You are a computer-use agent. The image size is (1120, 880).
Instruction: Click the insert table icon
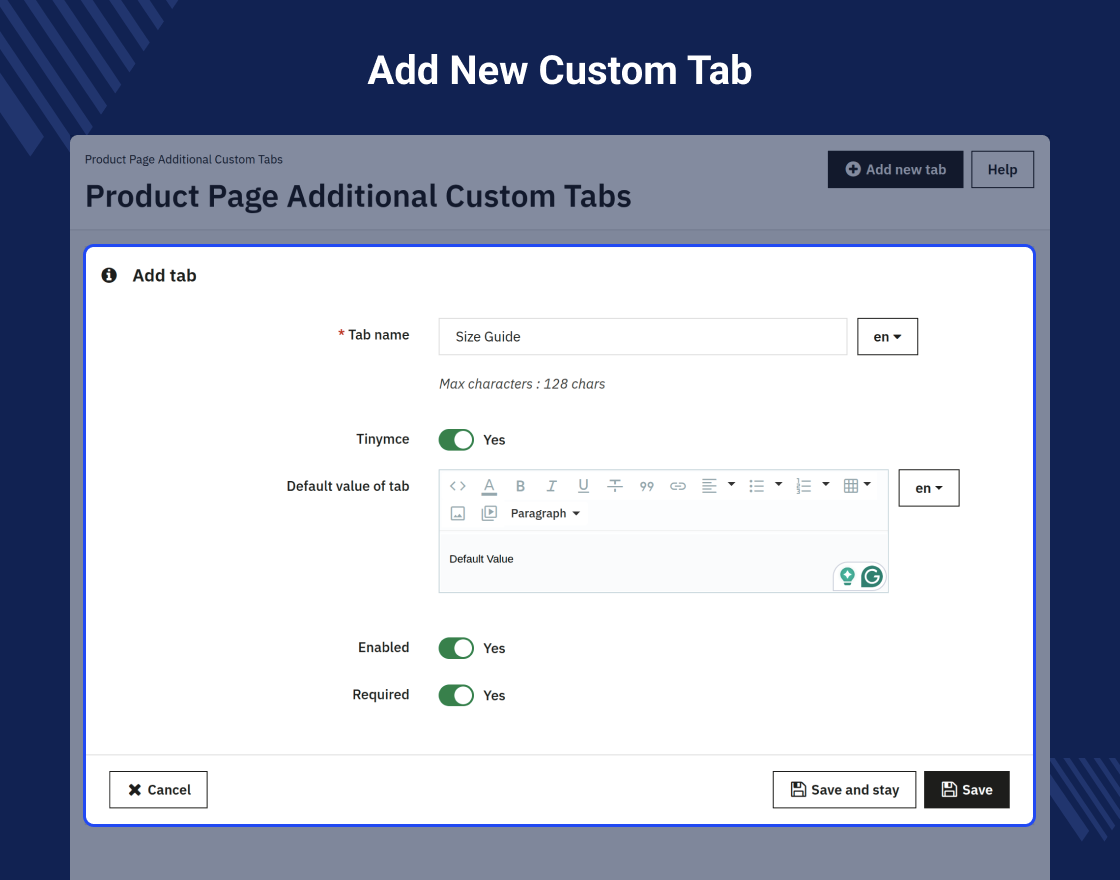coord(851,486)
